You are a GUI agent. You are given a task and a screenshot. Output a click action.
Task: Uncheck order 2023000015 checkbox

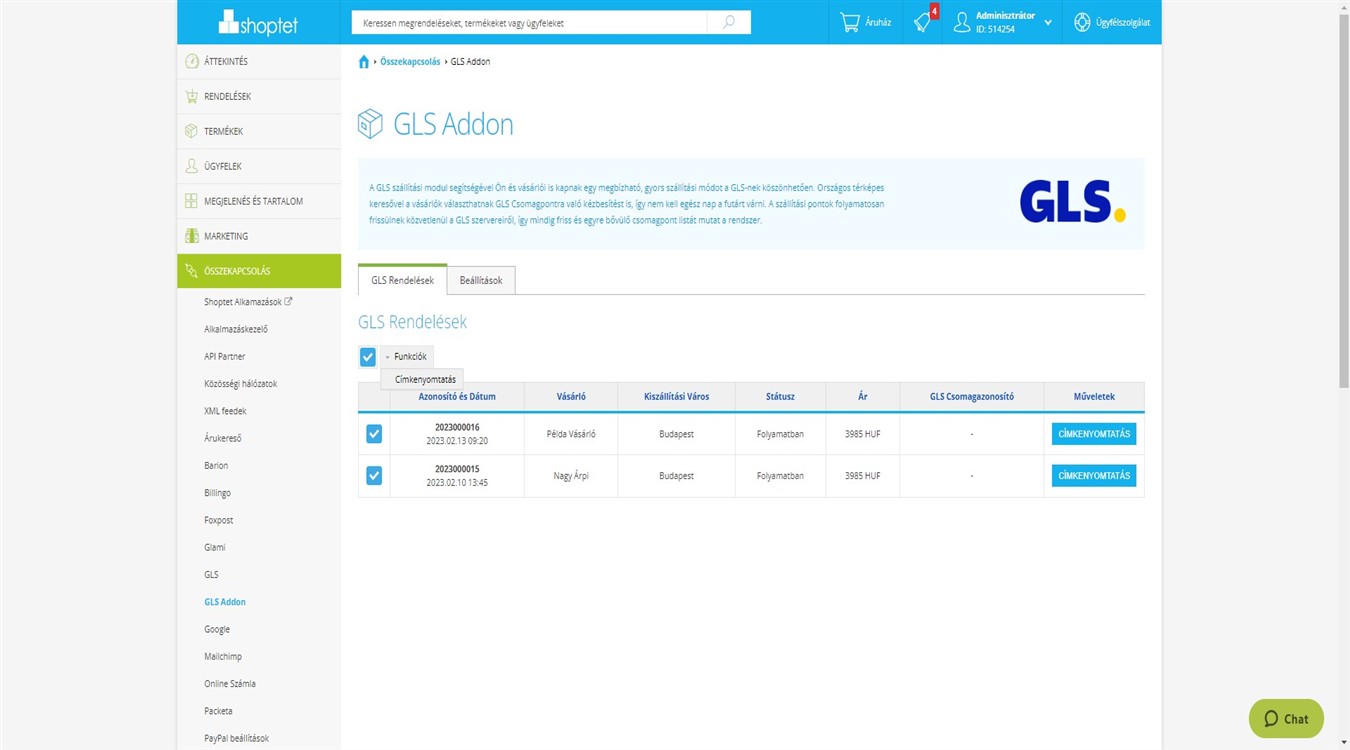[x=374, y=476]
